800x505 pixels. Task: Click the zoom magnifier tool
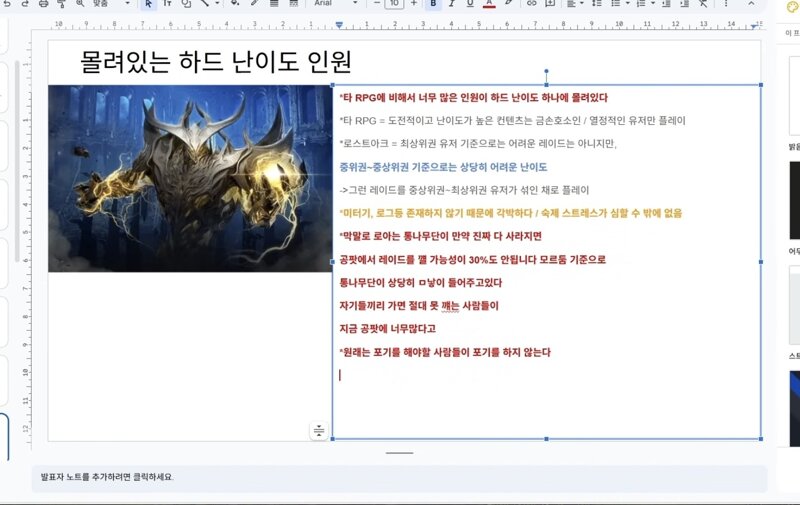click(x=80, y=4)
